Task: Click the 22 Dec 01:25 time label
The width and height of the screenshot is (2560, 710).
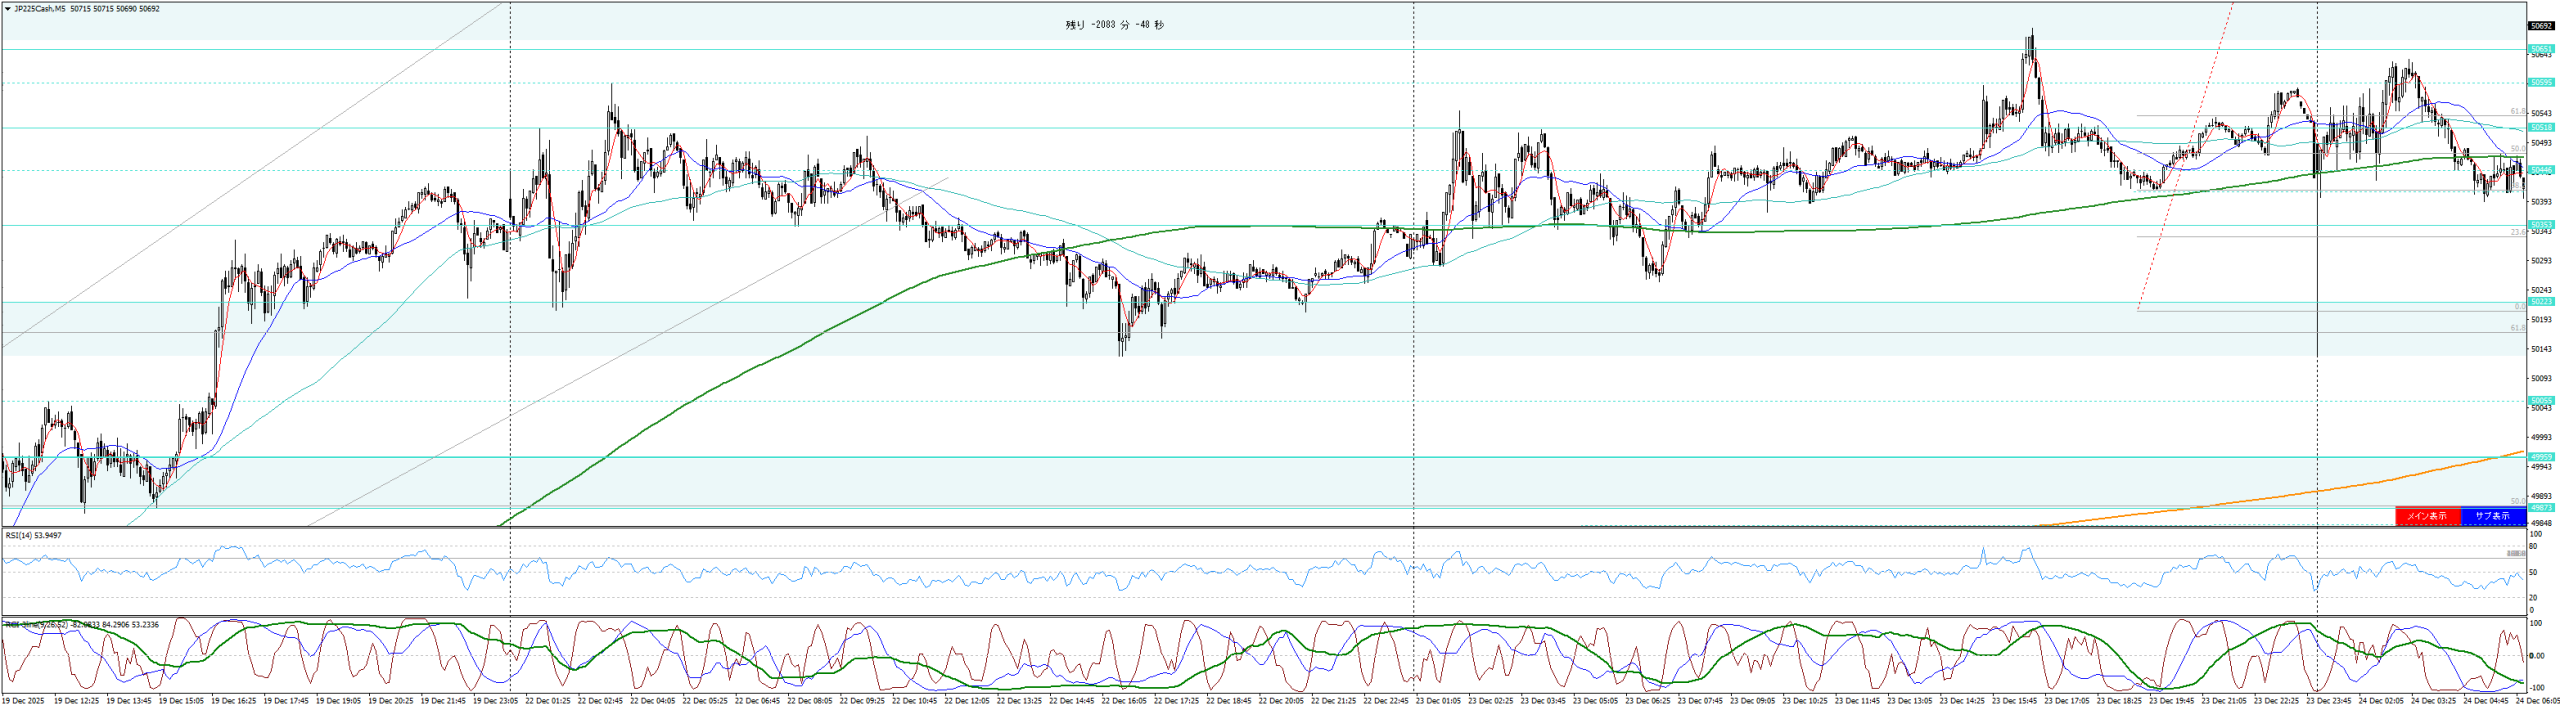Action: click(548, 701)
